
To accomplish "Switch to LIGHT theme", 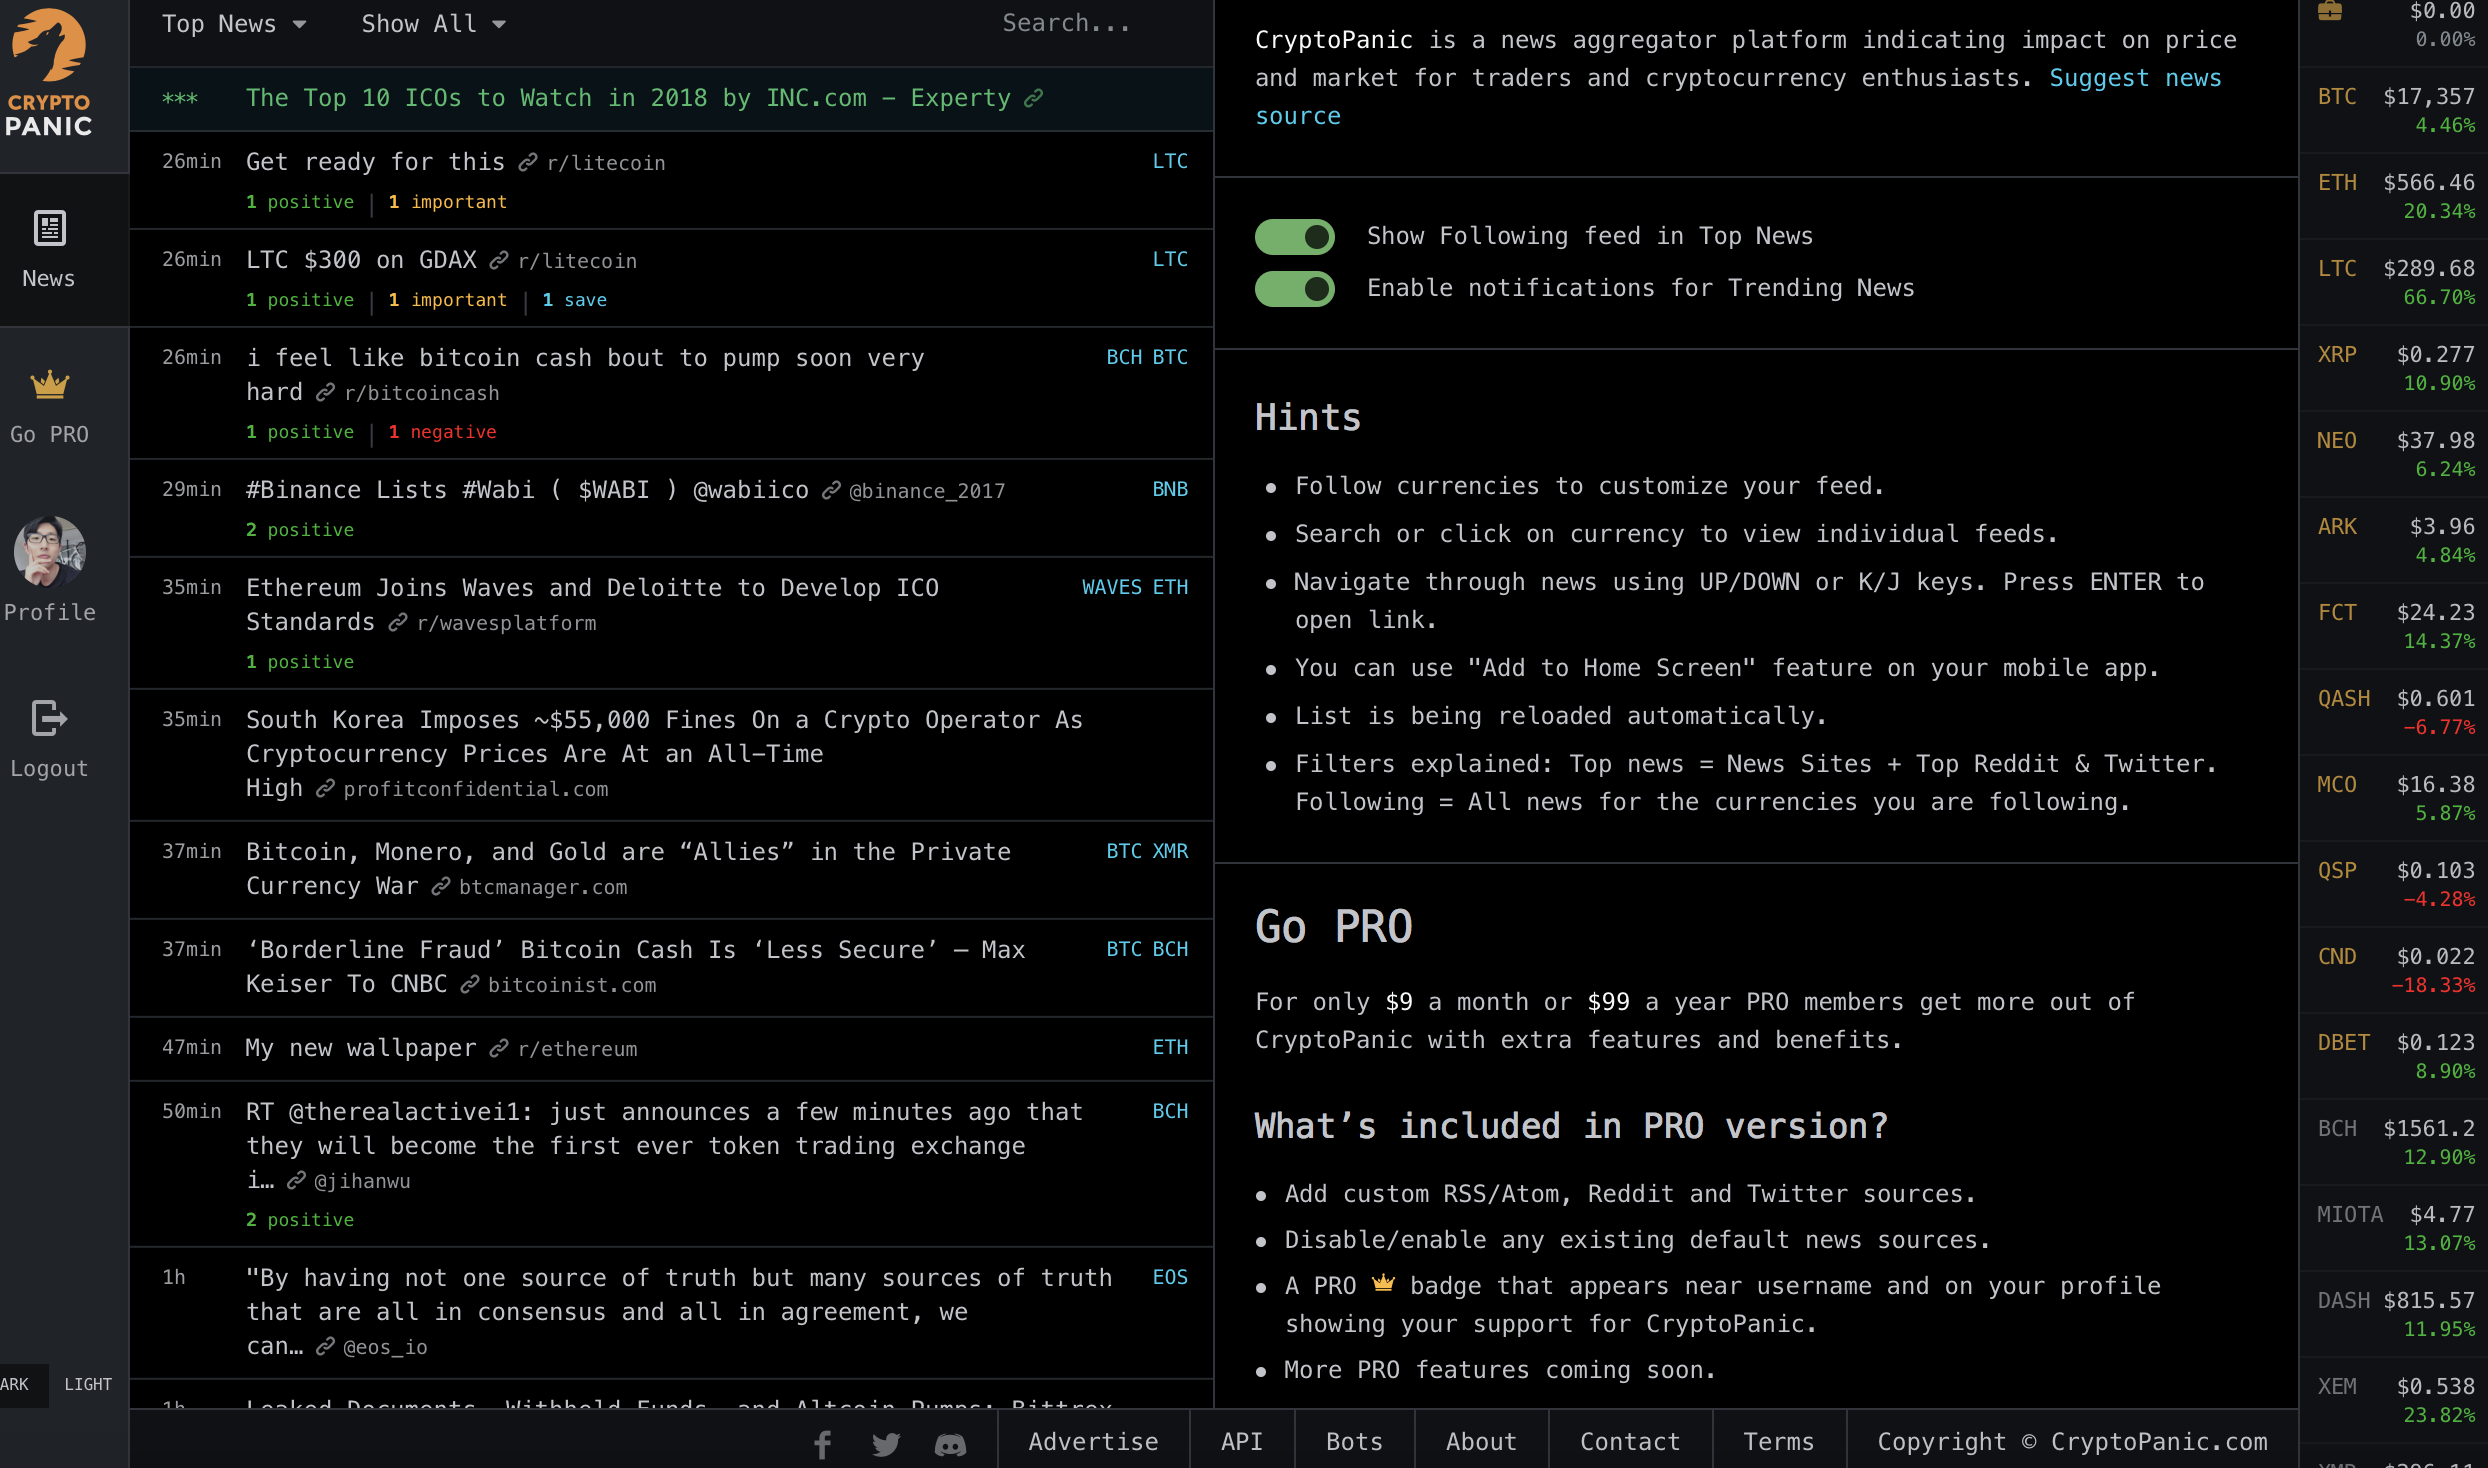I will [x=88, y=1384].
